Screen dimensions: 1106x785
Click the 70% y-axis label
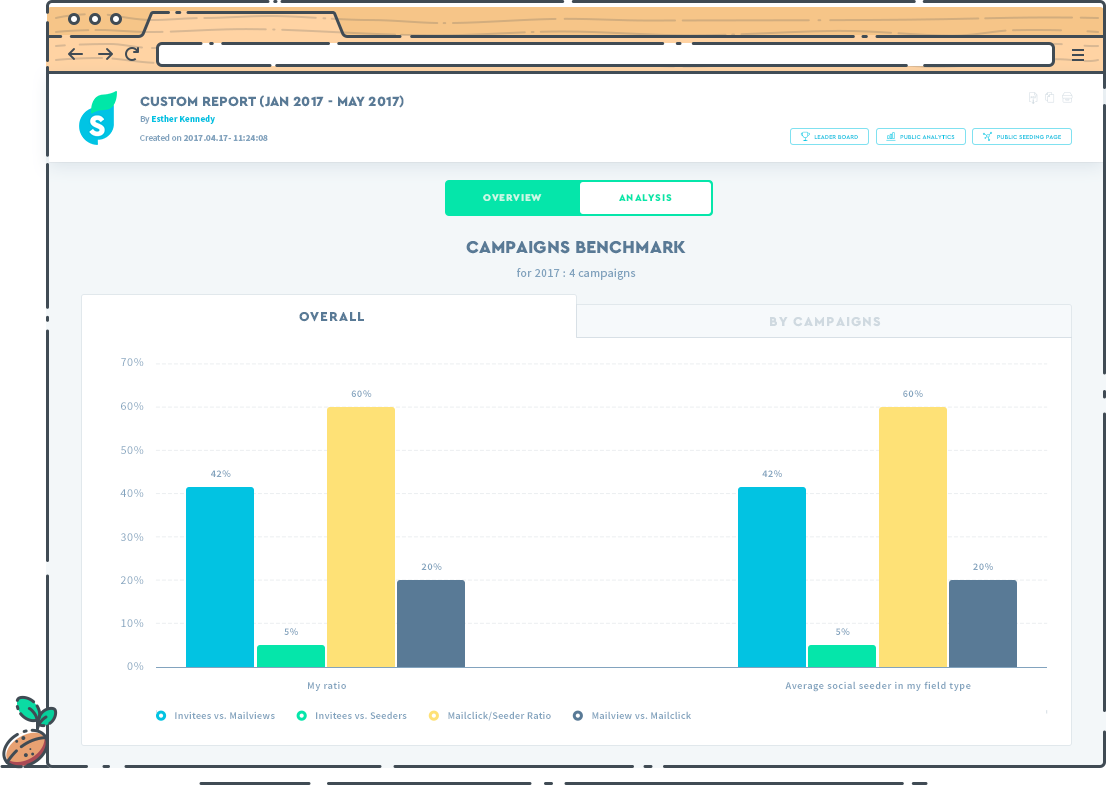click(132, 363)
